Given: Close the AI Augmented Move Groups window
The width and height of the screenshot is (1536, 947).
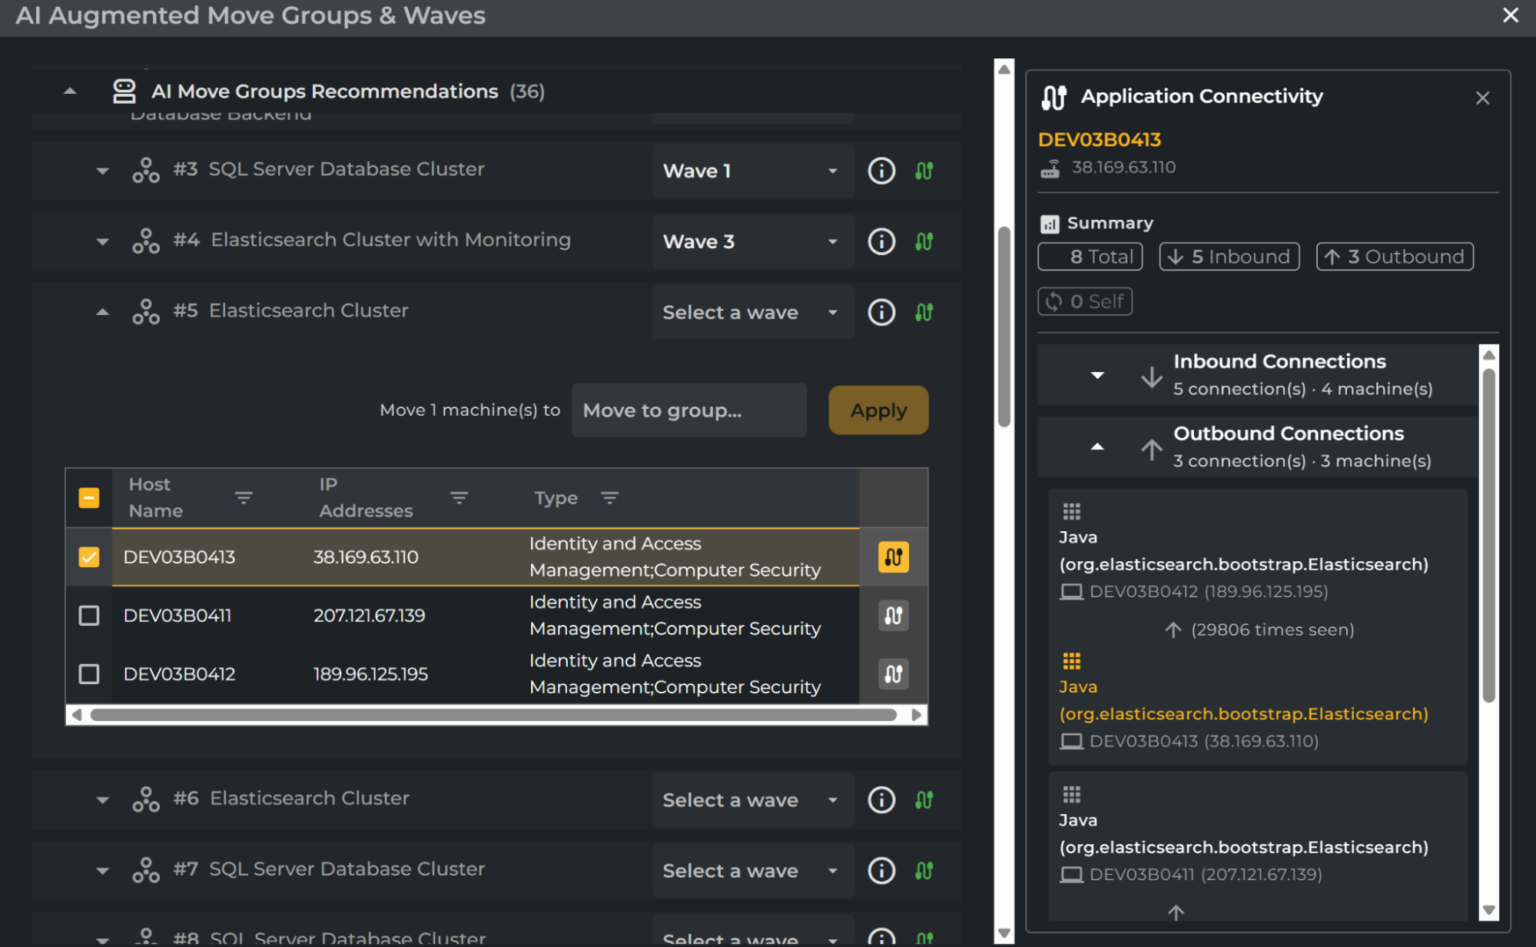Looking at the screenshot, I should (1511, 15).
